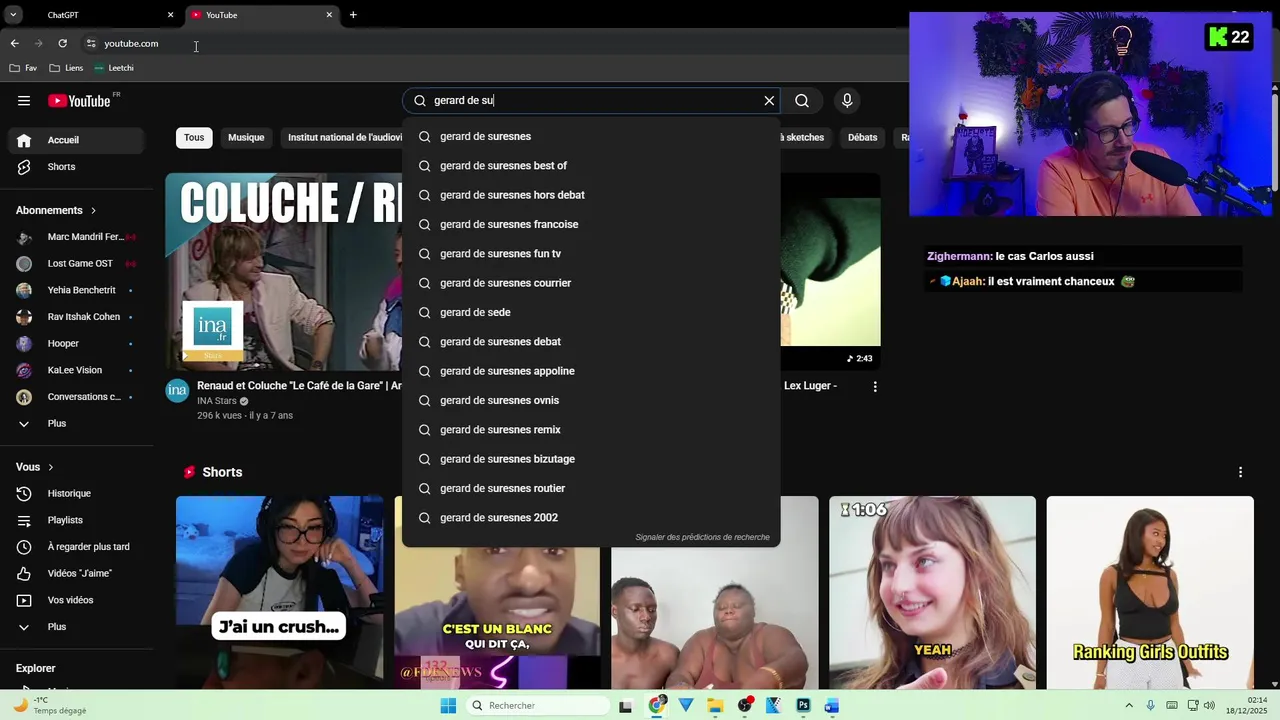Screen dimensions: 1280x720
Task: Open KaLee Vision subscription
Action: click(78, 370)
